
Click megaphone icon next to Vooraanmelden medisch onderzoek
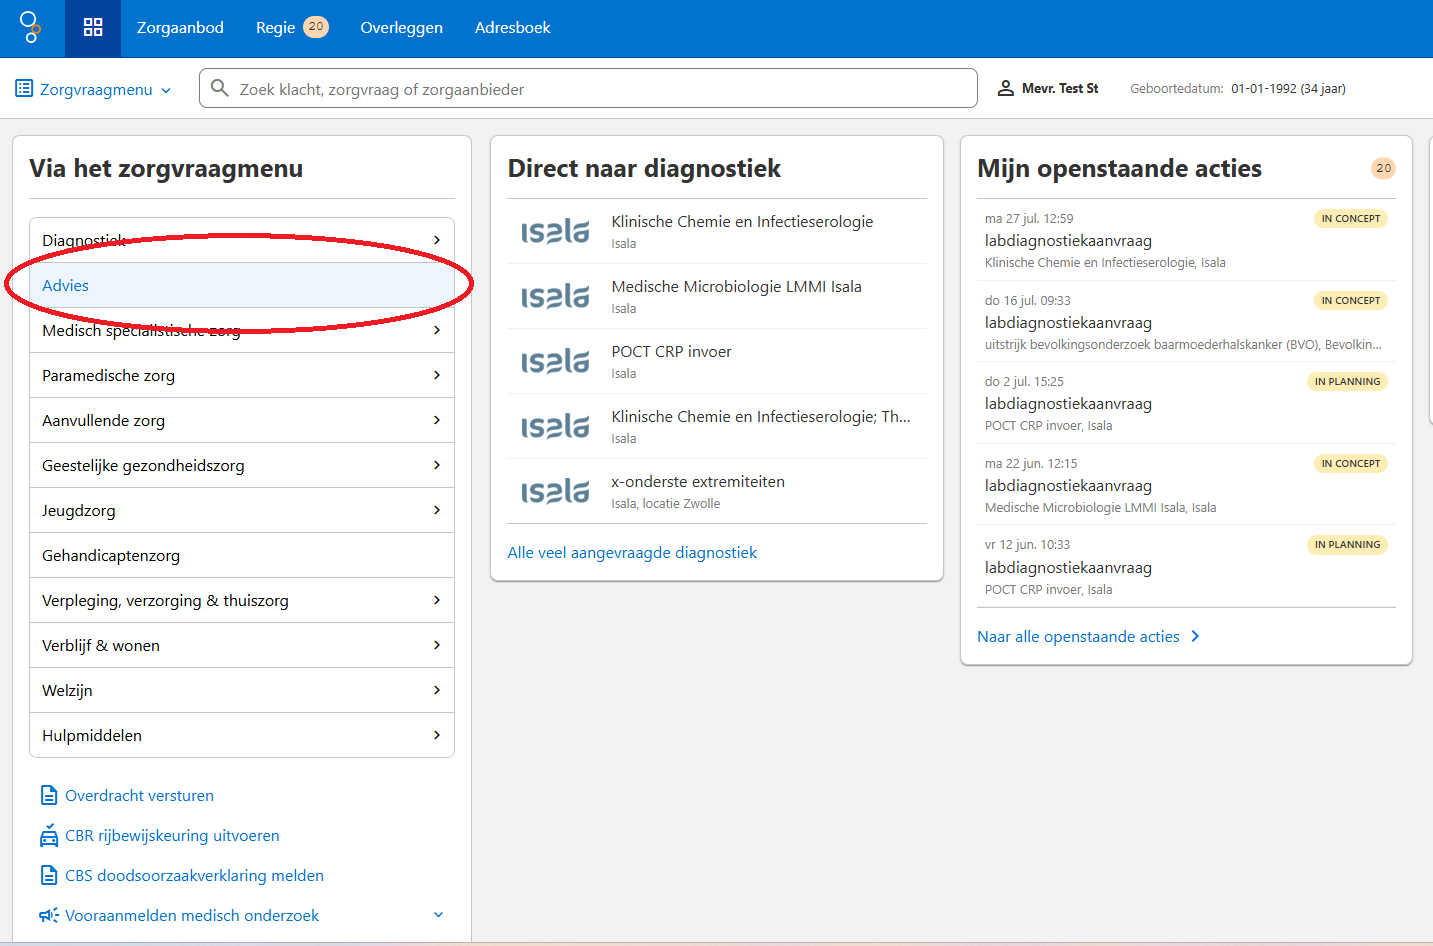coord(49,915)
